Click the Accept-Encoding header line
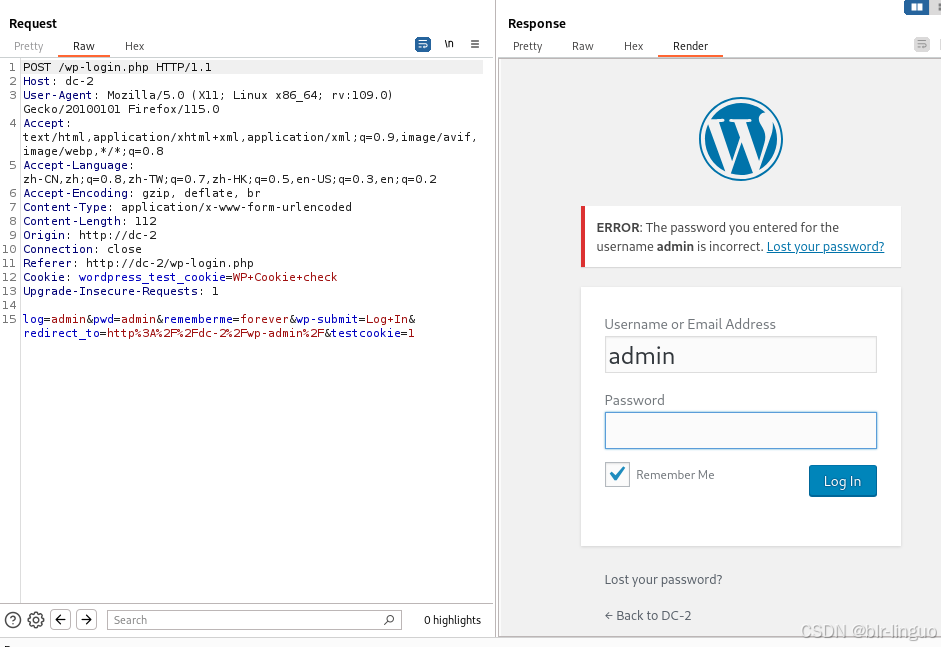 142,193
